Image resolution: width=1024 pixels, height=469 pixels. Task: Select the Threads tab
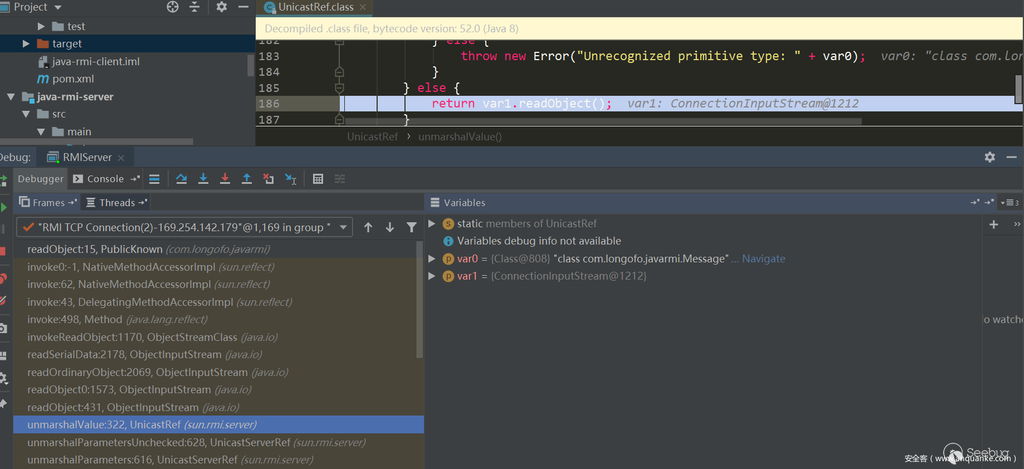[x=117, y=202]
